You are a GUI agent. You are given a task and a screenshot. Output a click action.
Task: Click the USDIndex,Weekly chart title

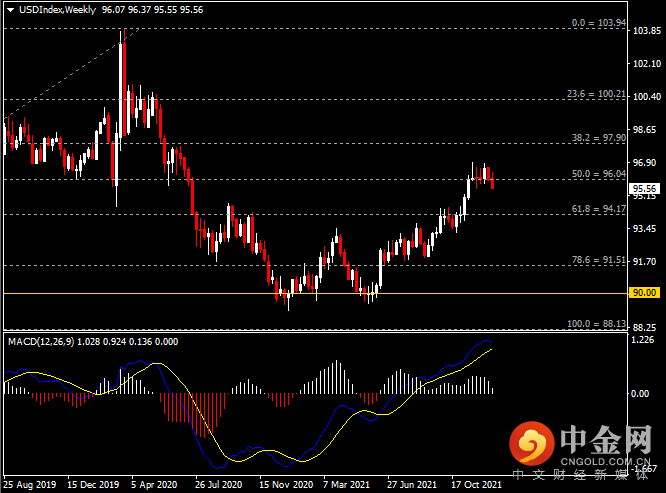58,10
